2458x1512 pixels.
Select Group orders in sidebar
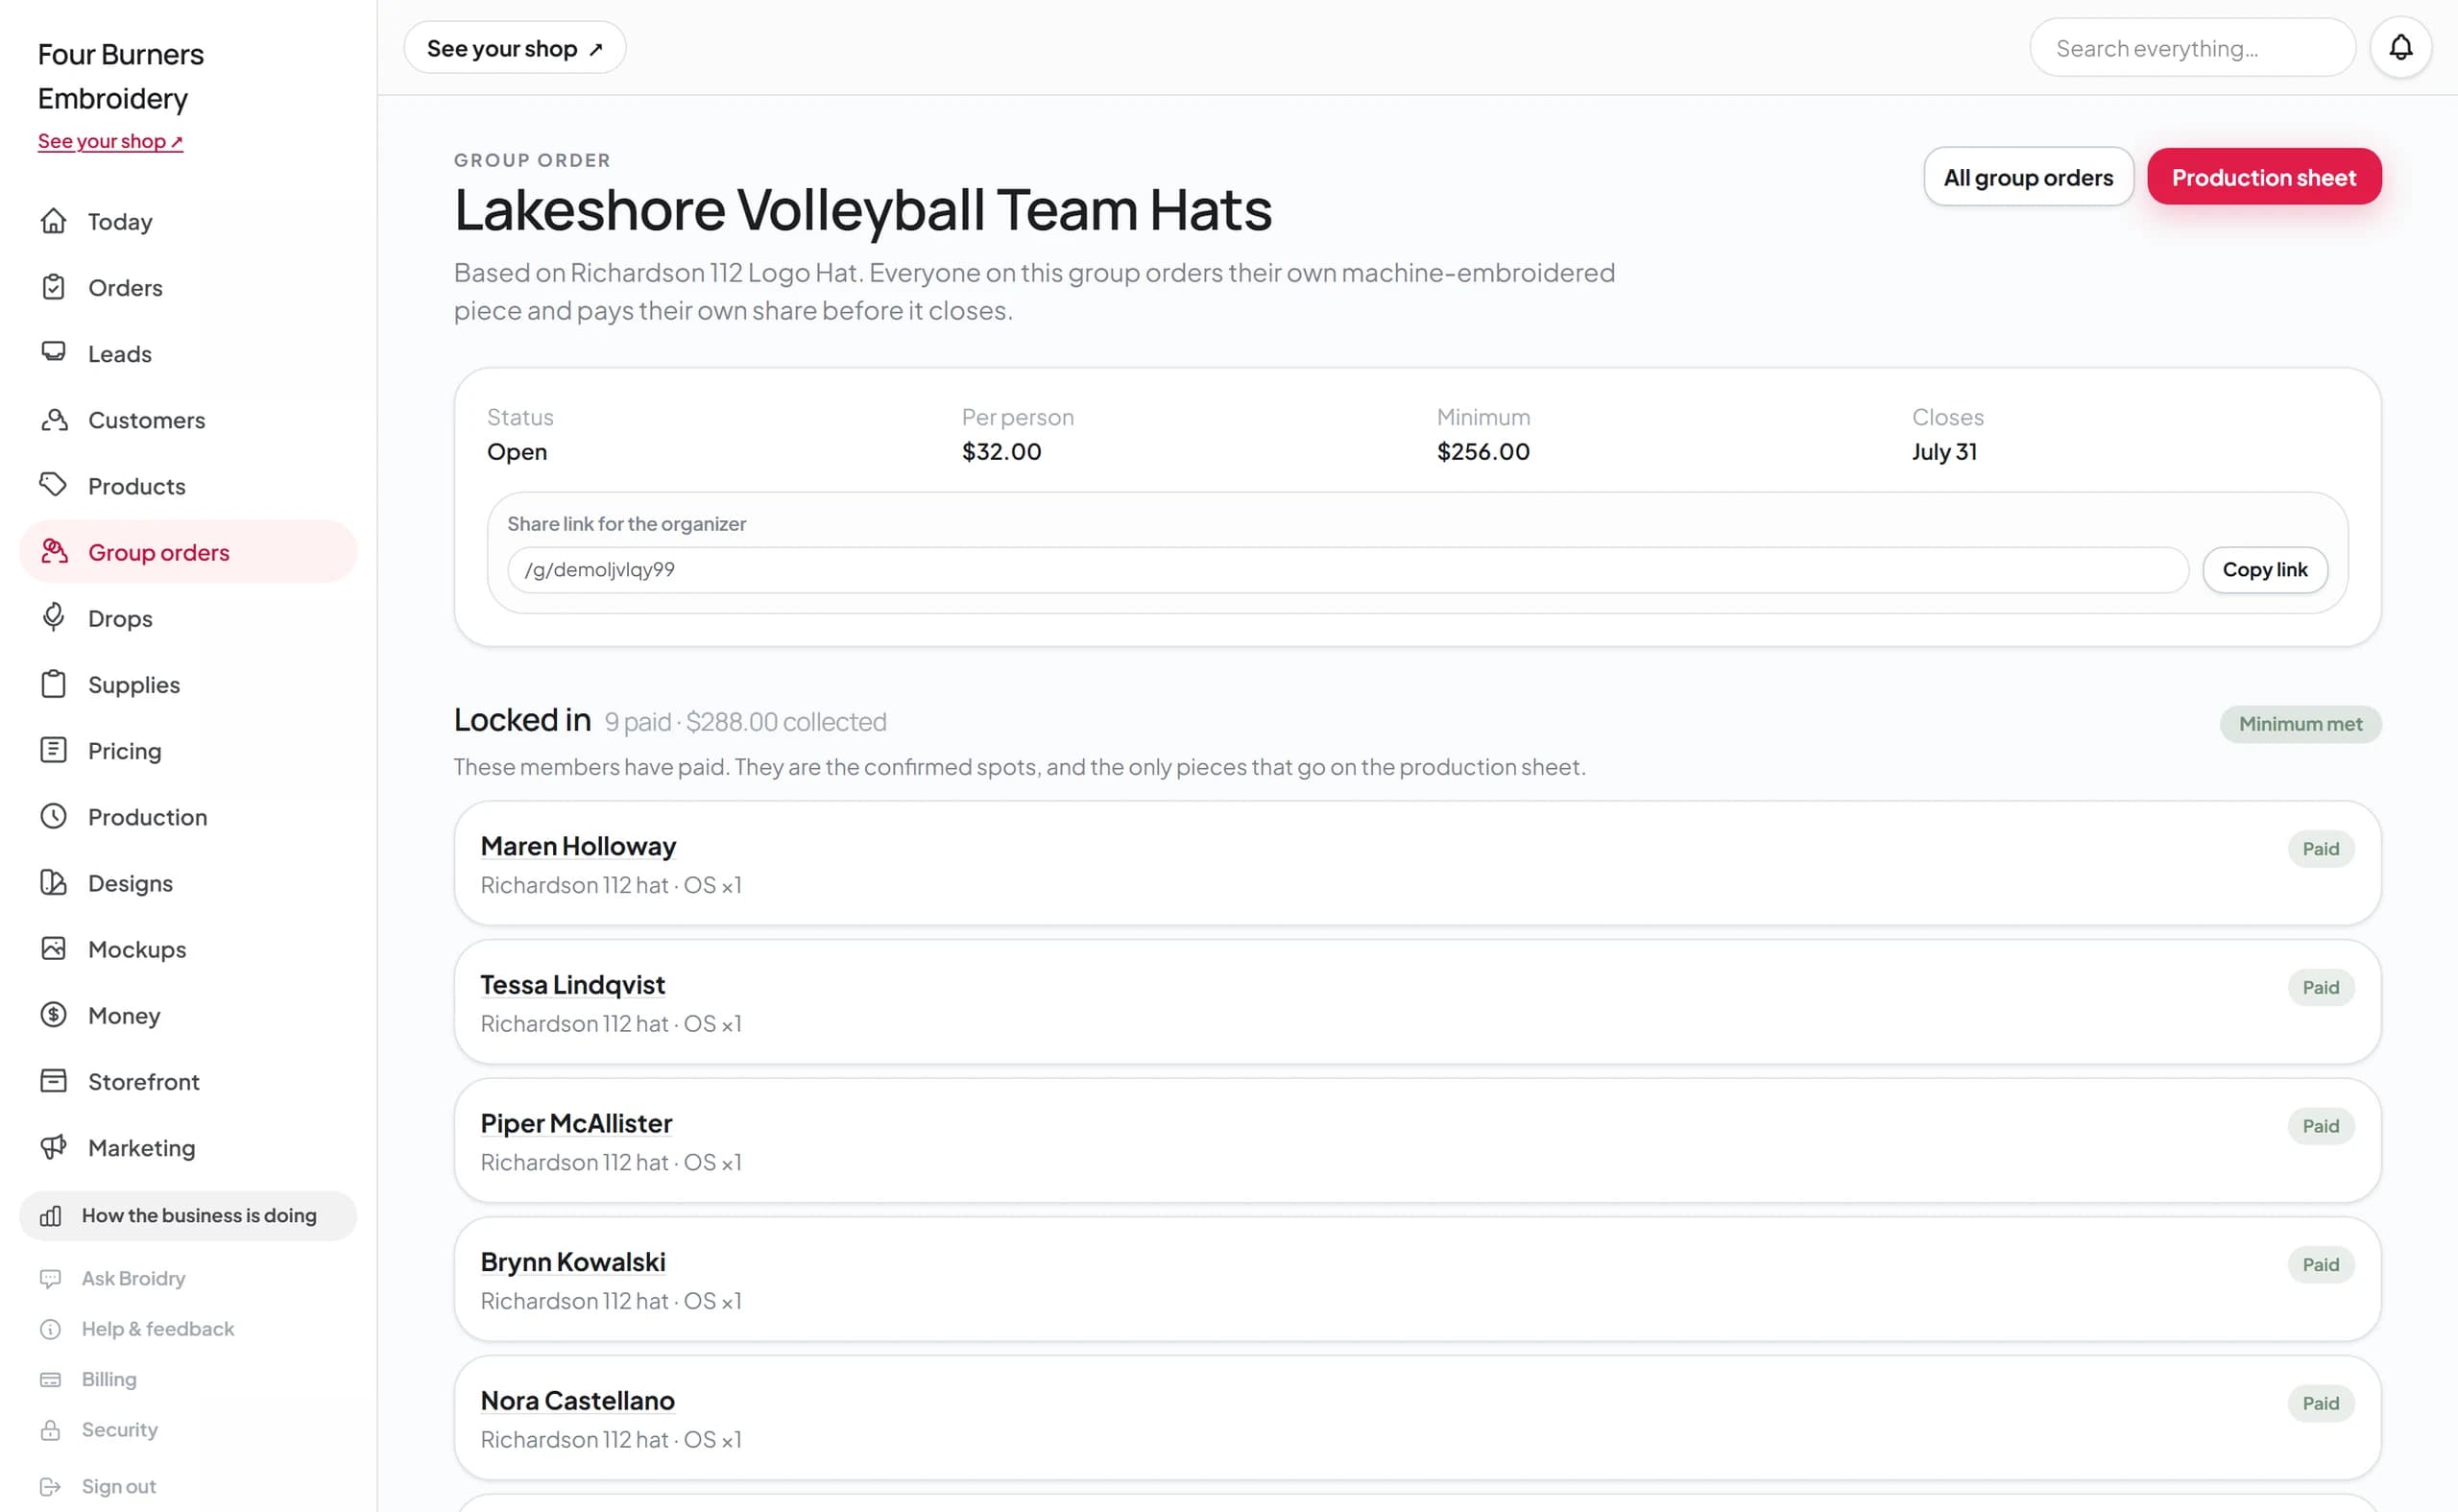pyautogui.click(x=188, y=551)
